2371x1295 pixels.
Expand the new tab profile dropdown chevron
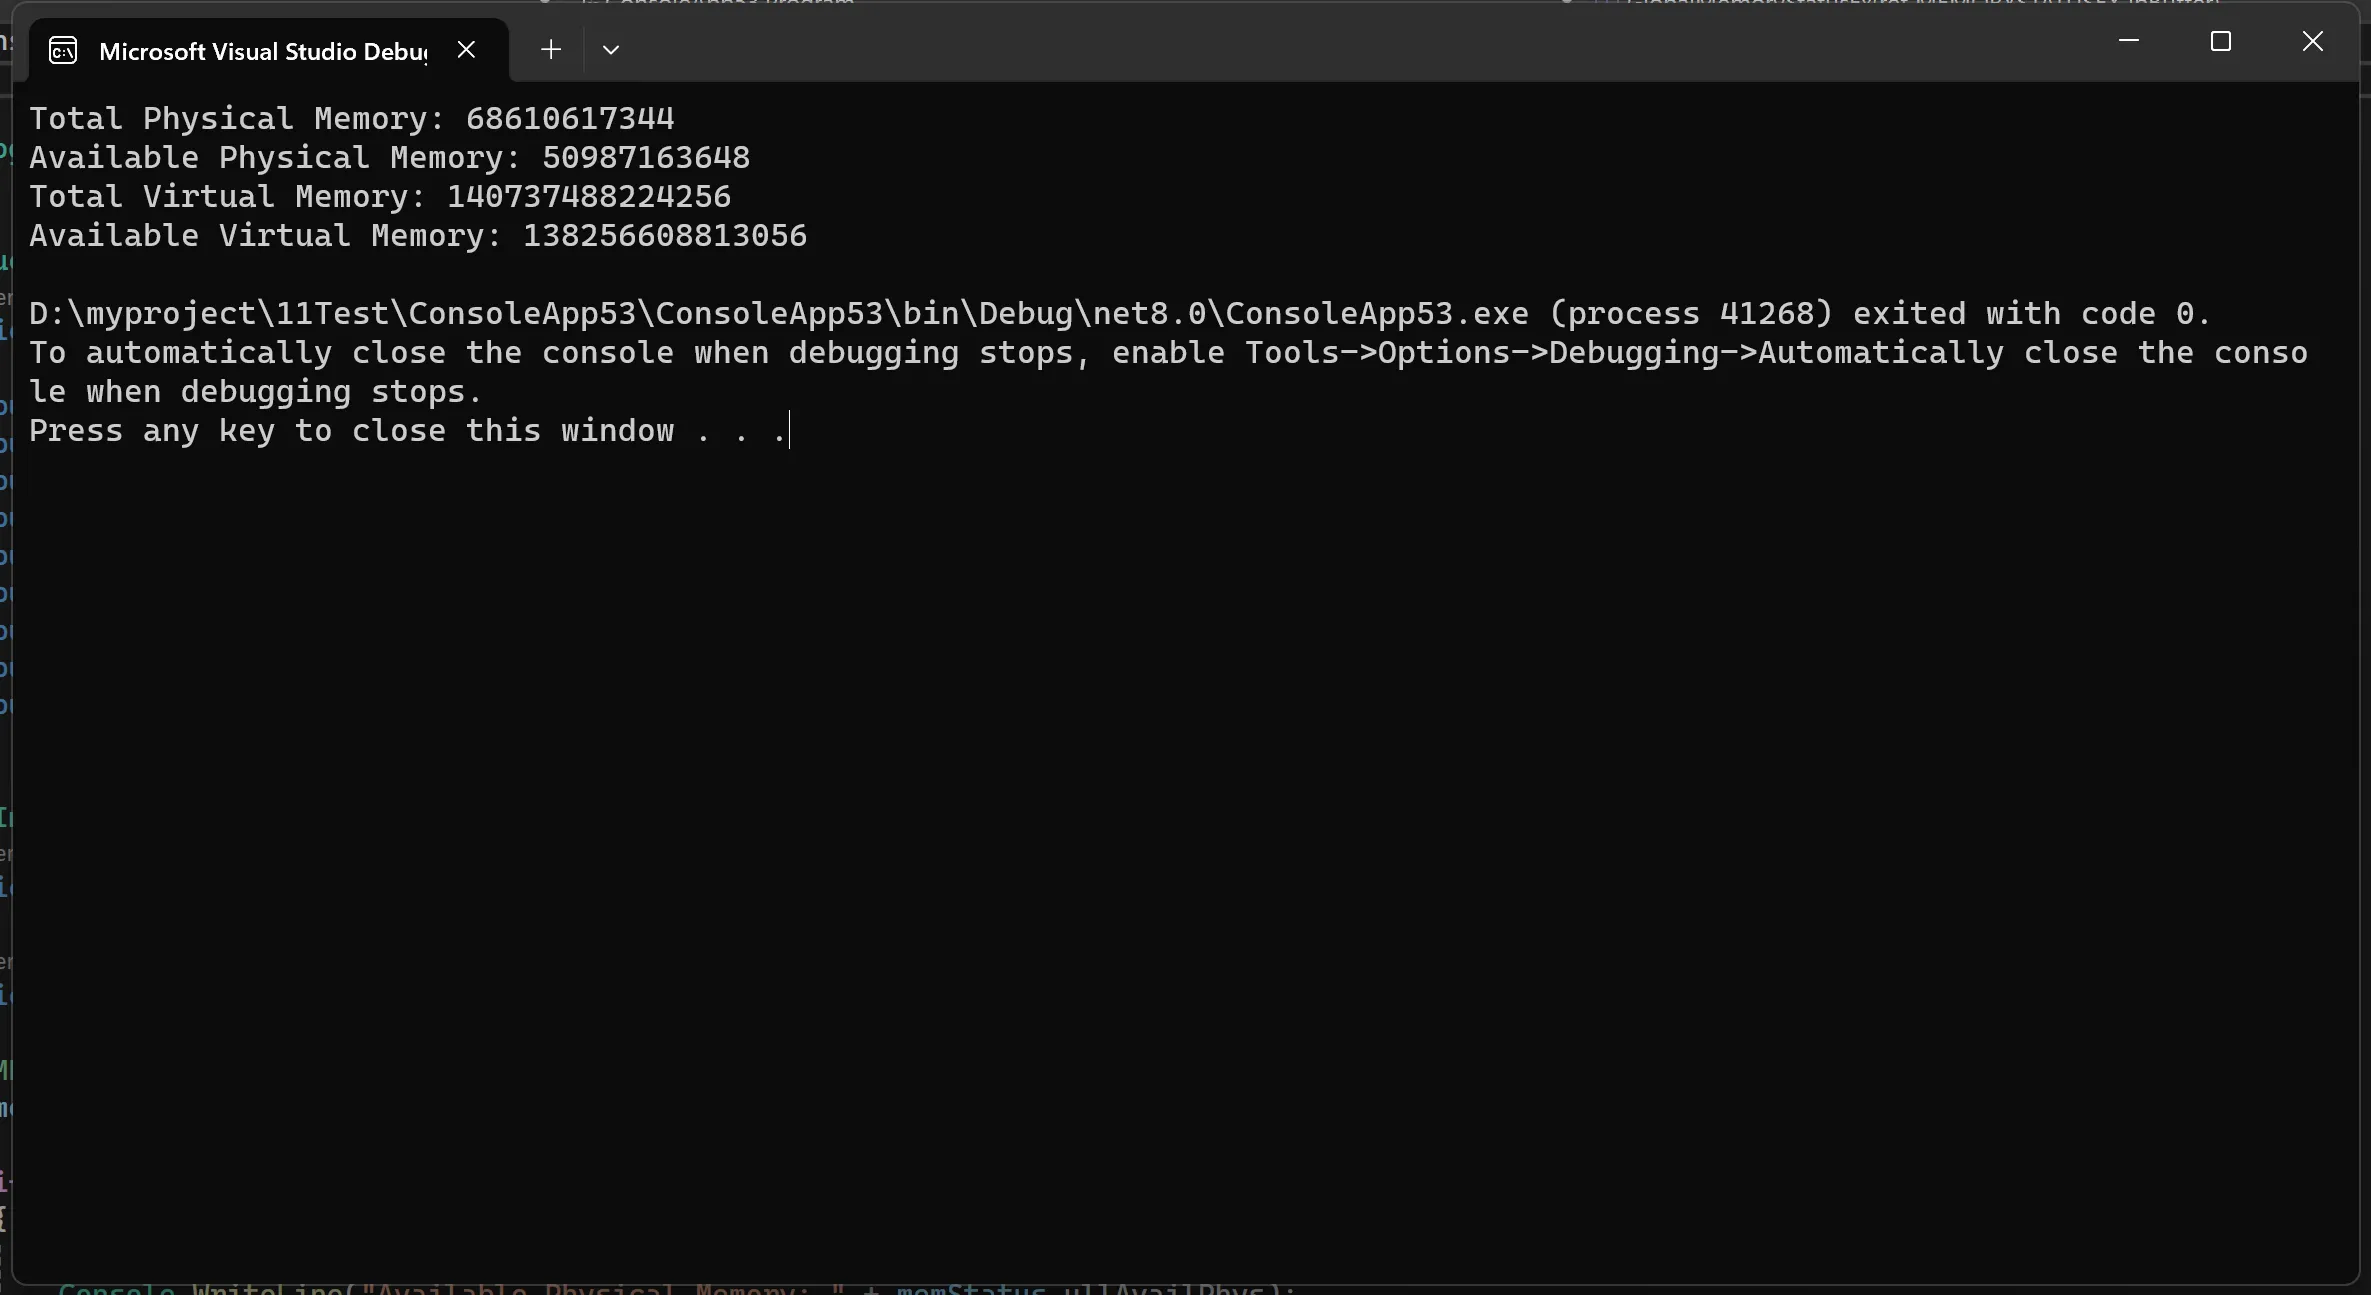pos(611,49)
